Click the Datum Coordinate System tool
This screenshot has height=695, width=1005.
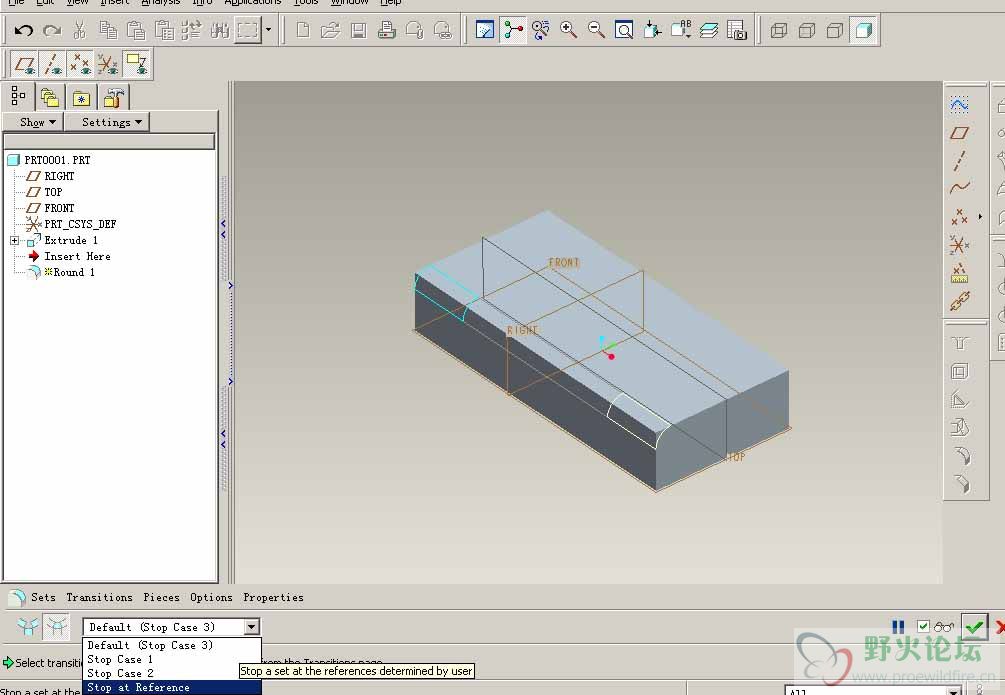(x=959, y=245)
